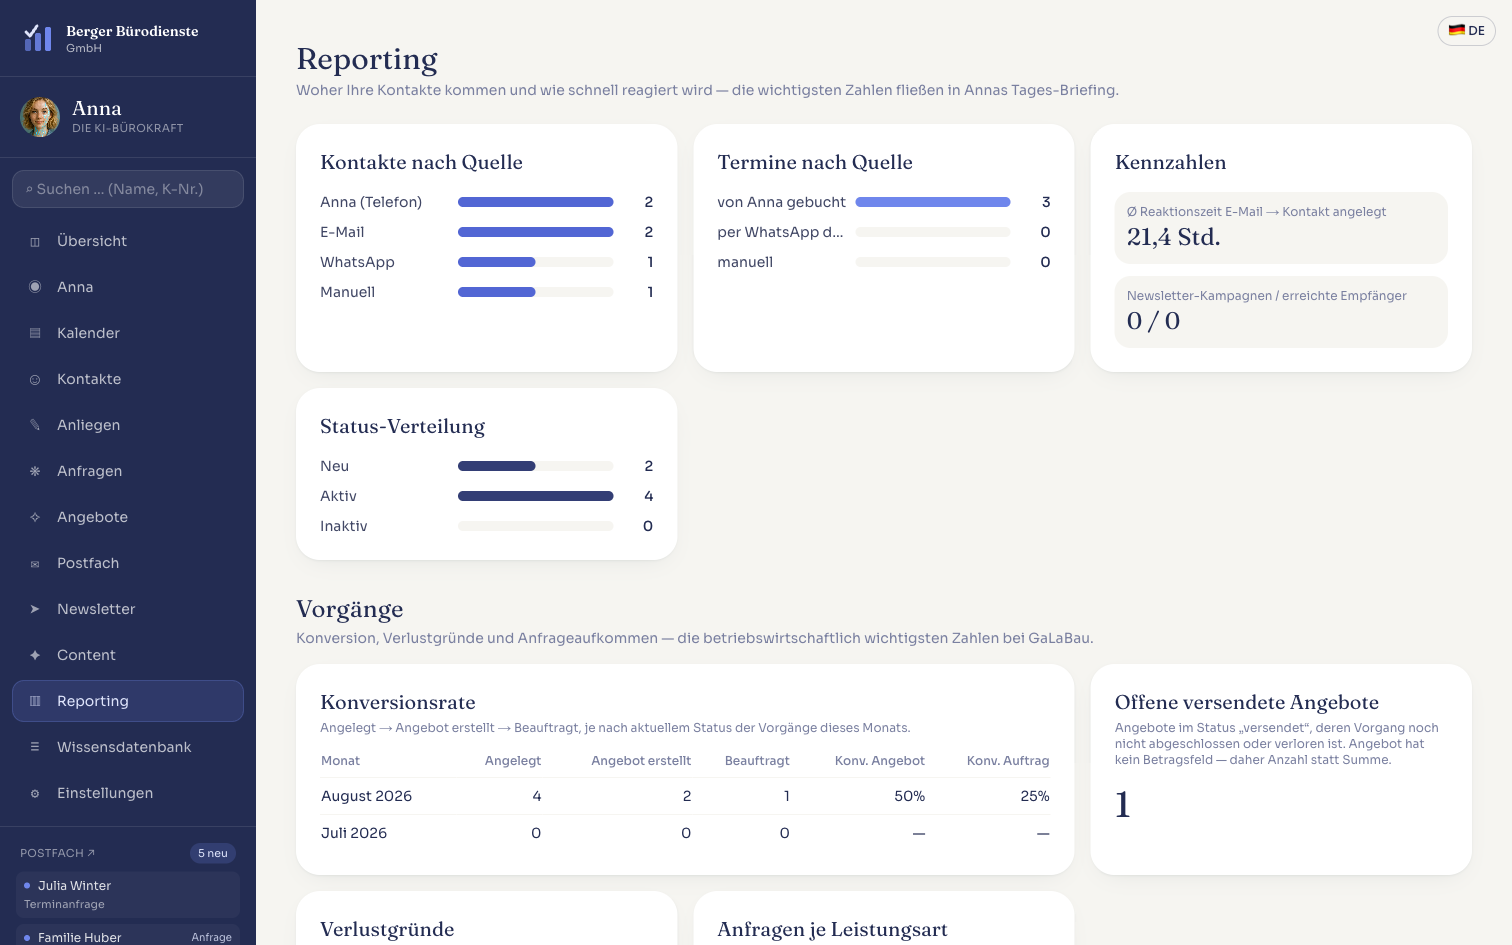Open the DE language selector

point(1467,31)
